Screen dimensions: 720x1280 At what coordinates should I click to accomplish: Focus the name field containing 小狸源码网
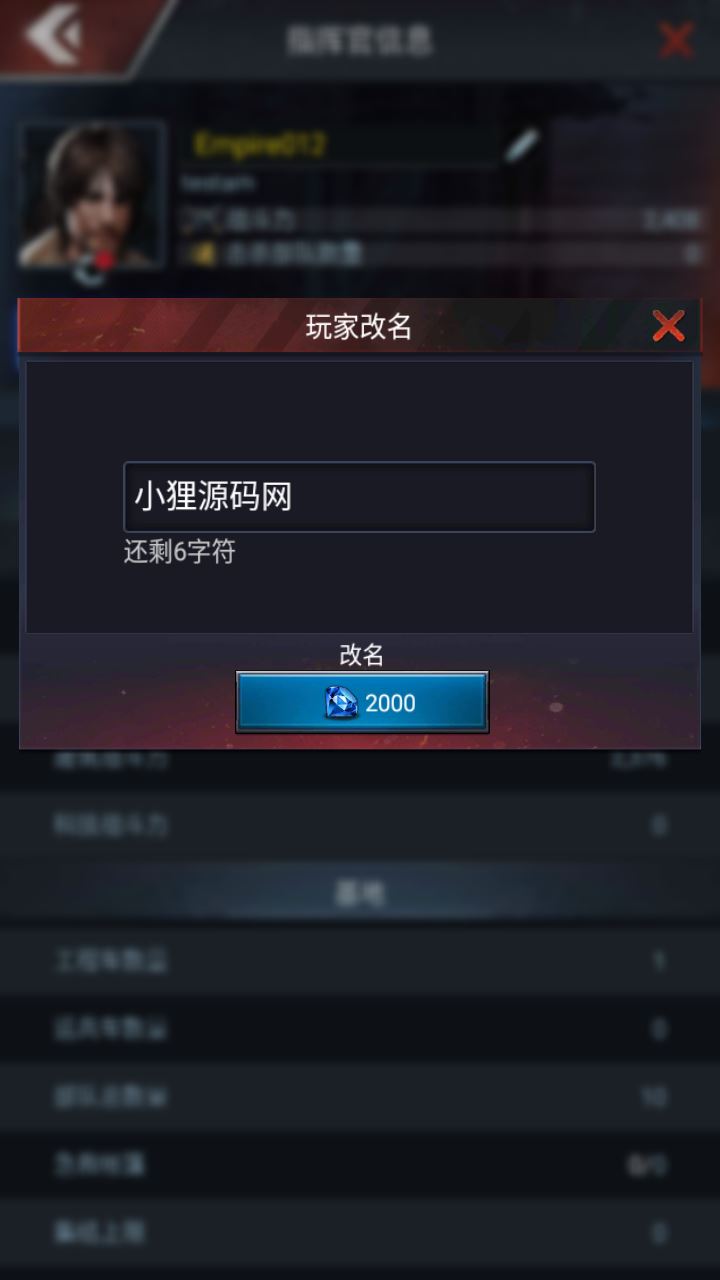pyautogui.click(x=359, y=497)
